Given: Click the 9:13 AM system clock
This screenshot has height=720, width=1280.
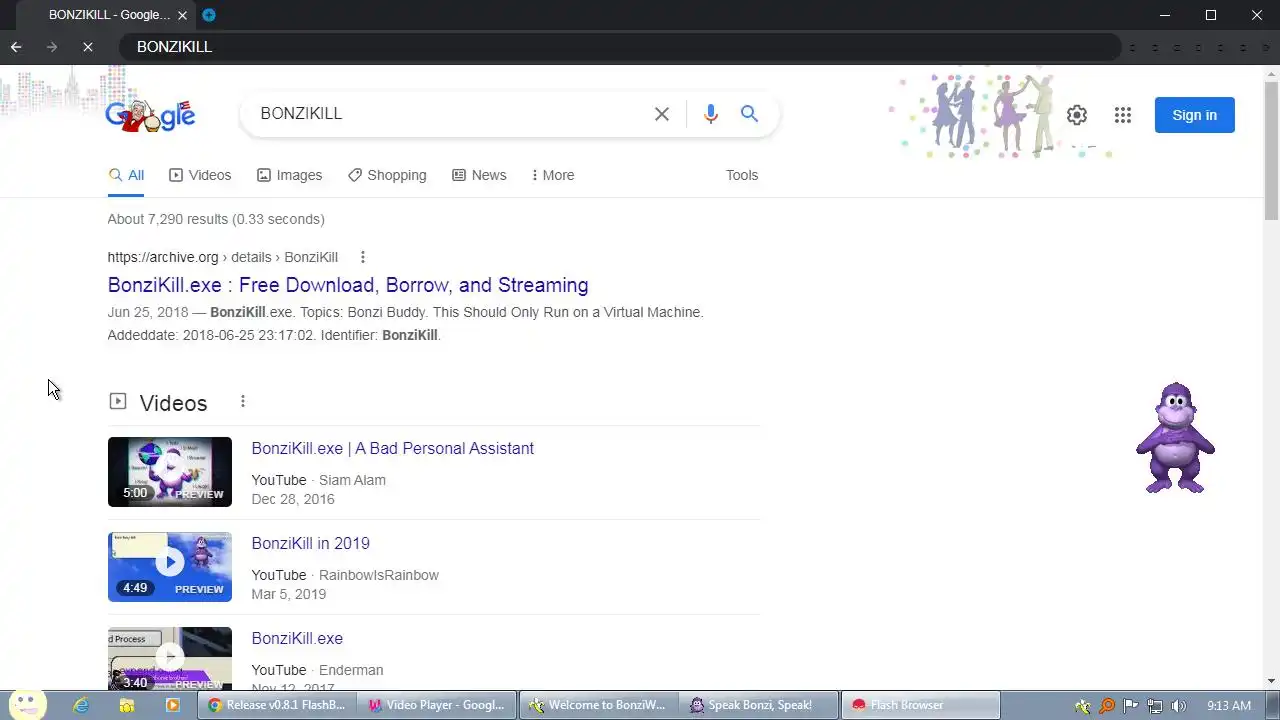Looking at the screenshot, I should click(x=1229, y=706).
